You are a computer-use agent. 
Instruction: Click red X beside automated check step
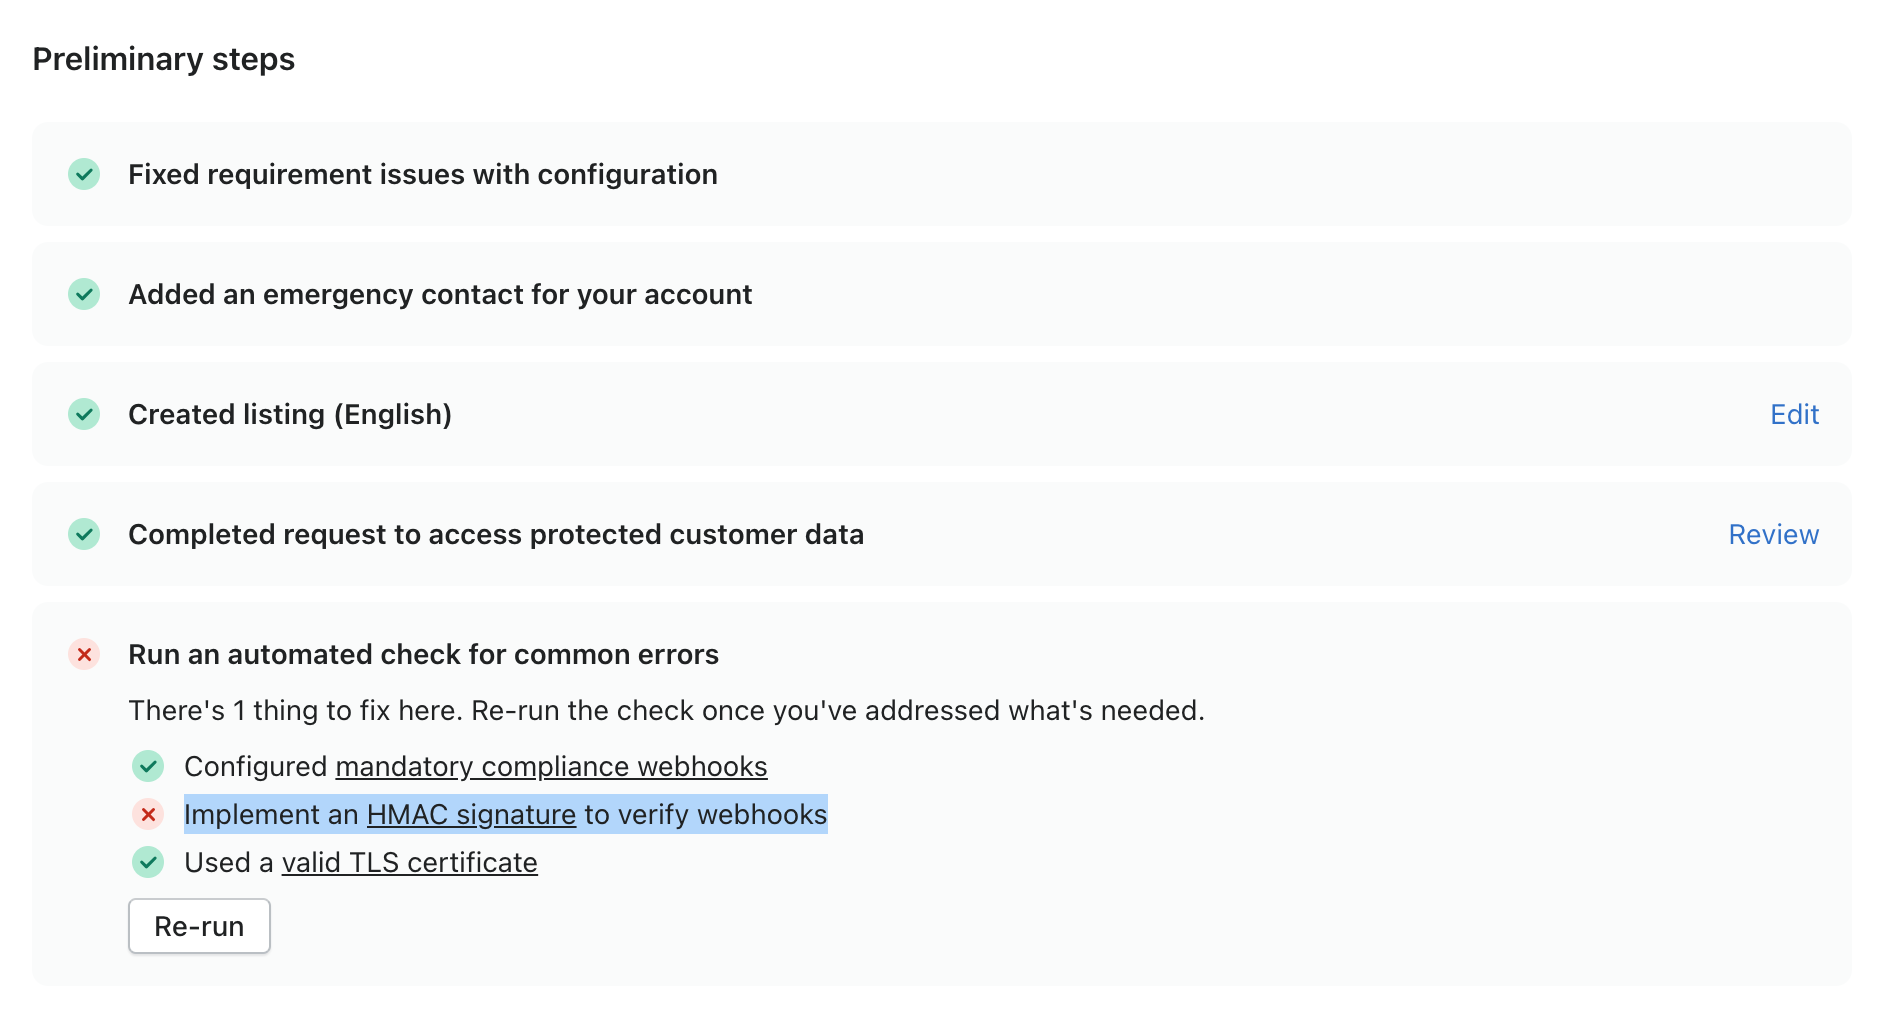(x=84, y=654)
